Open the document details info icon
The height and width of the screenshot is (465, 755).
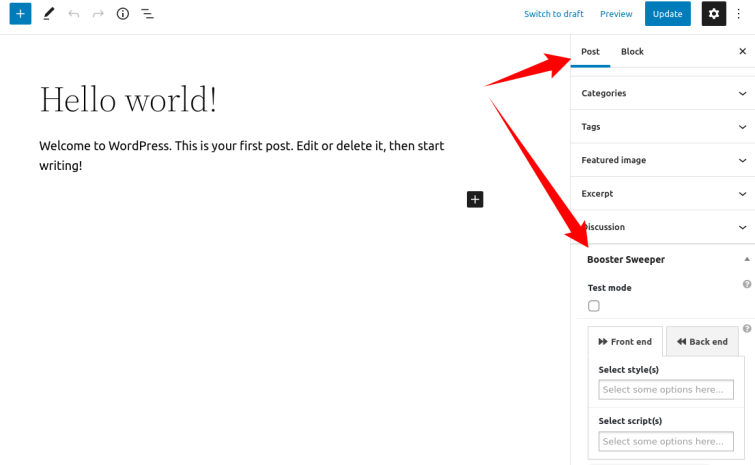(123, 14)
